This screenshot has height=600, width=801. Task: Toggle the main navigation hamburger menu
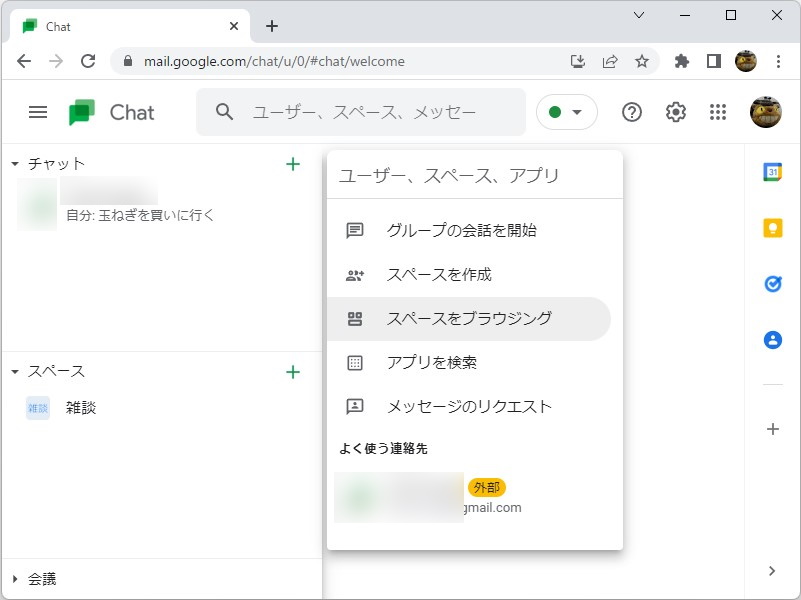(37, 112)
